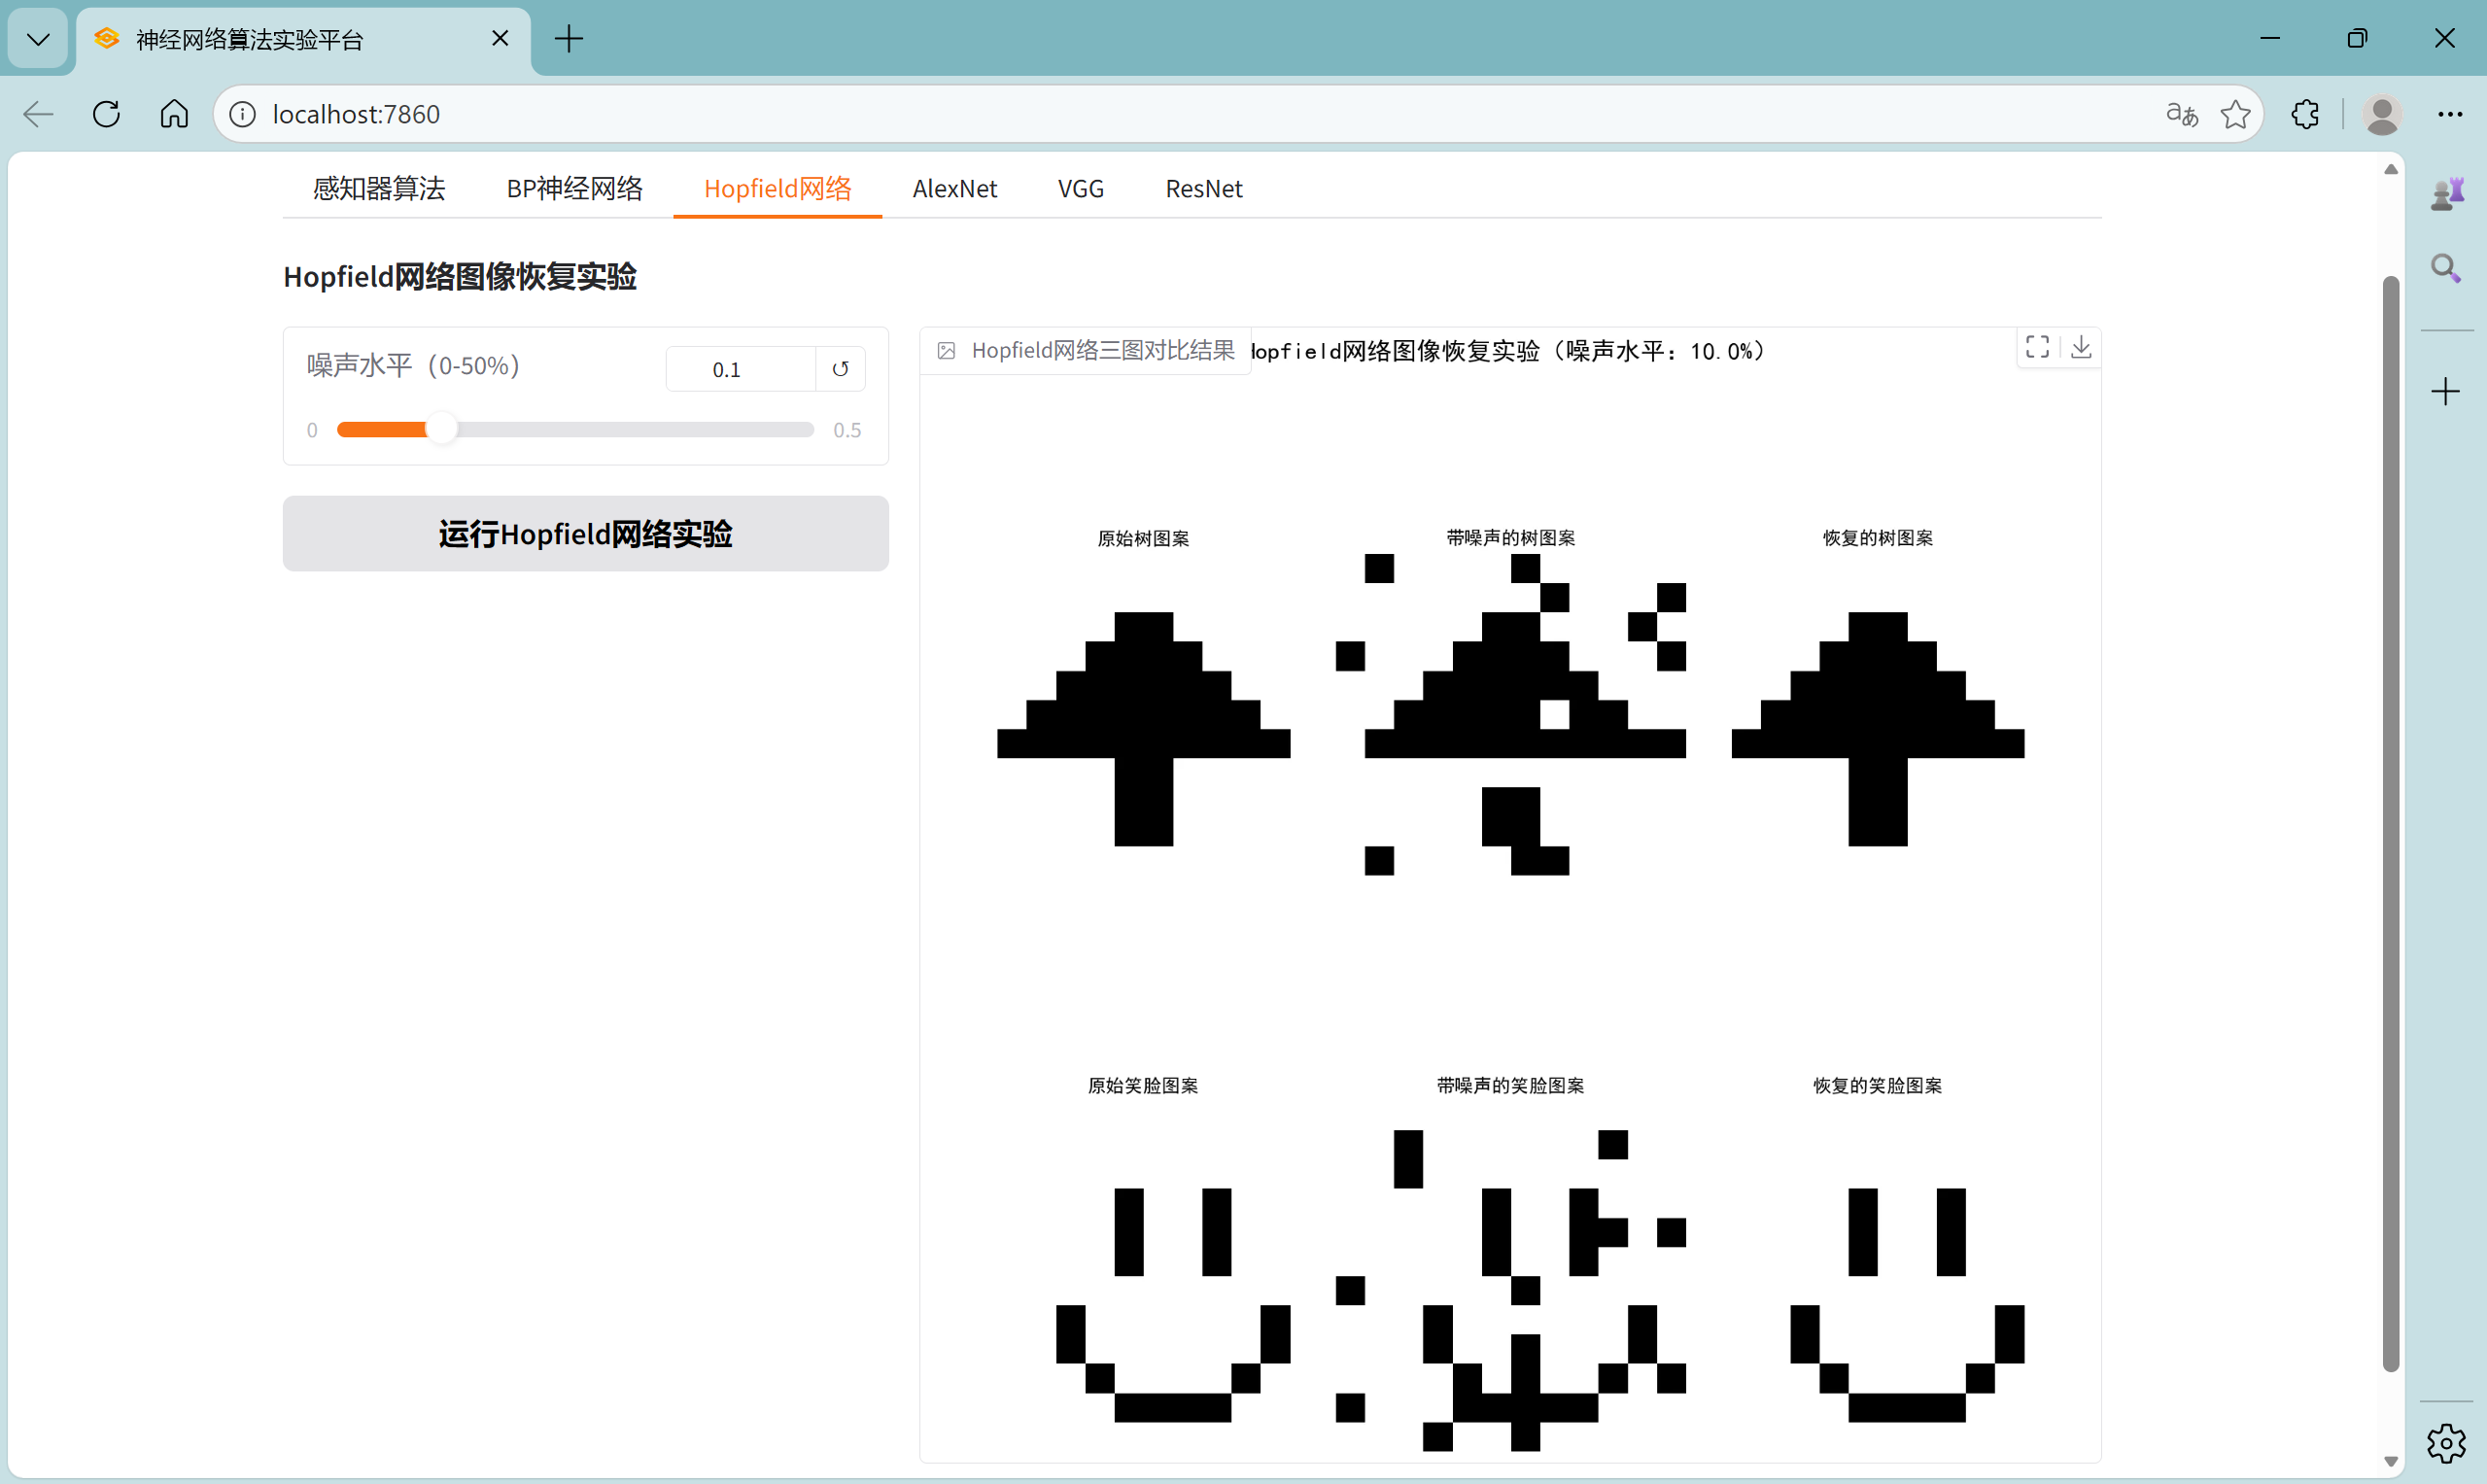Click the reset noise level icon
The width and height of the screenshot is (2487, 1484).
point(840,369)
